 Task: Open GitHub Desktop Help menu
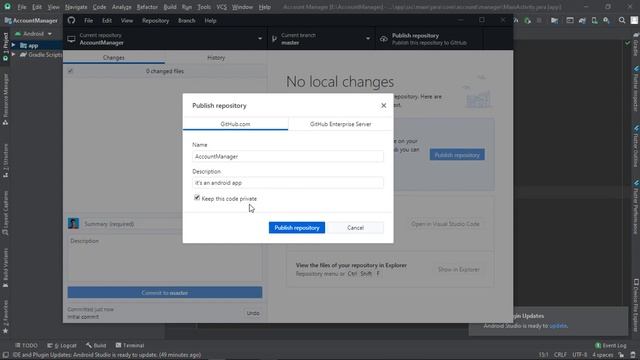pyautogui.click(x=210, y=20)
